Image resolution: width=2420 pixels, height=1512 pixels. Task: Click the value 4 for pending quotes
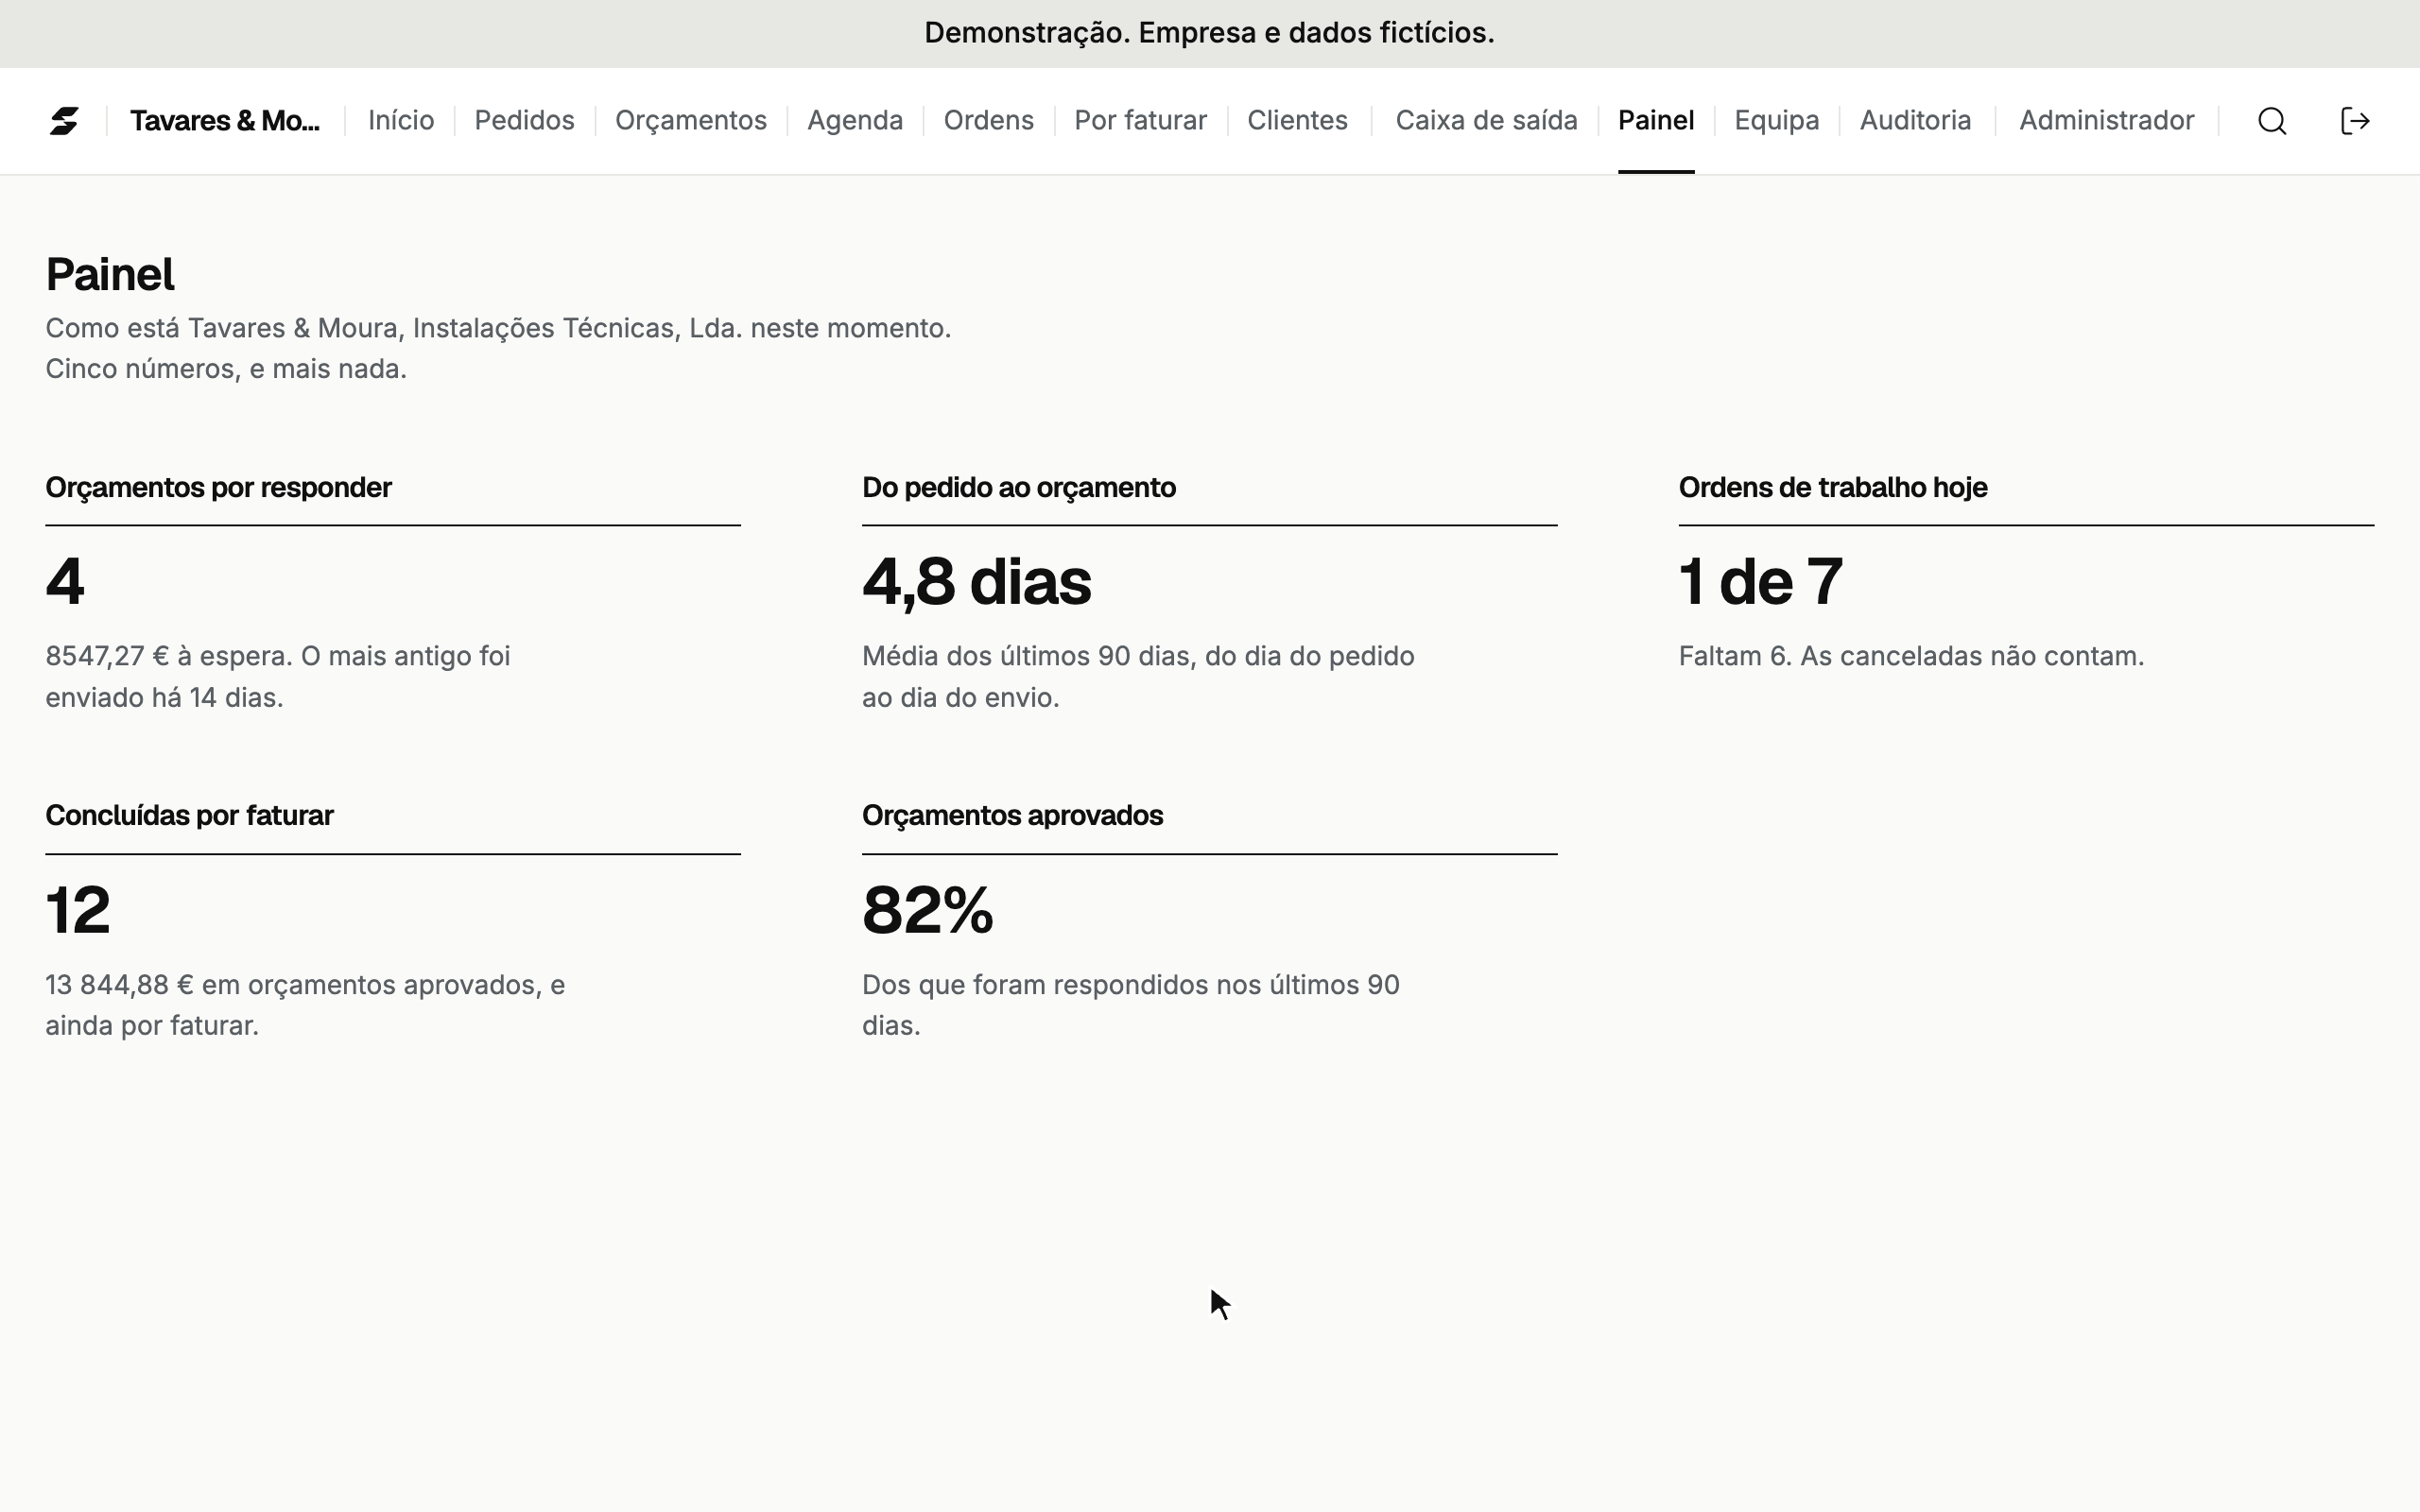[65, 582]
